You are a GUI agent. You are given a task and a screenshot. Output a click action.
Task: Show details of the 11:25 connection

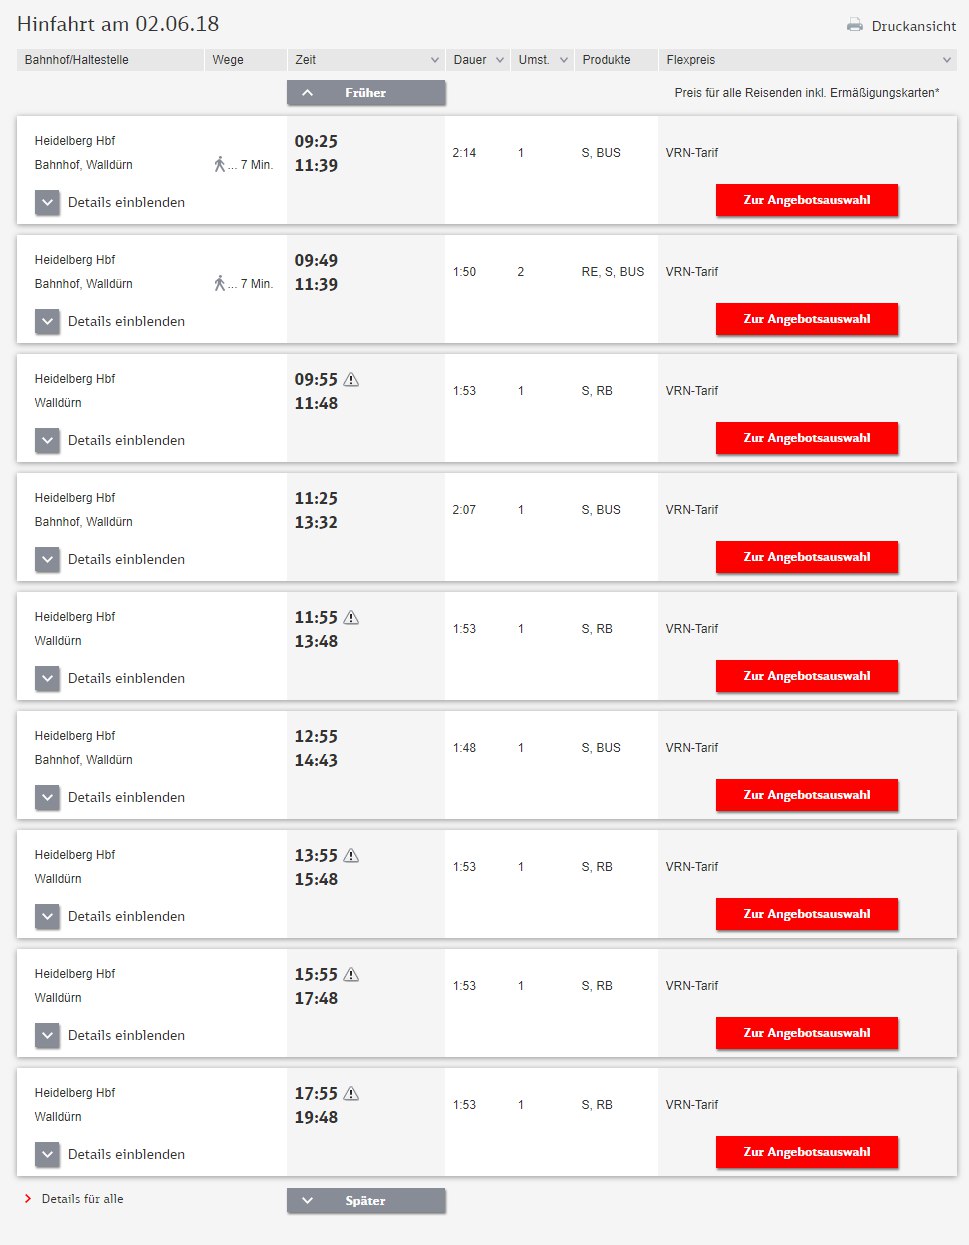pyautogui.click(x=48, y=560)
